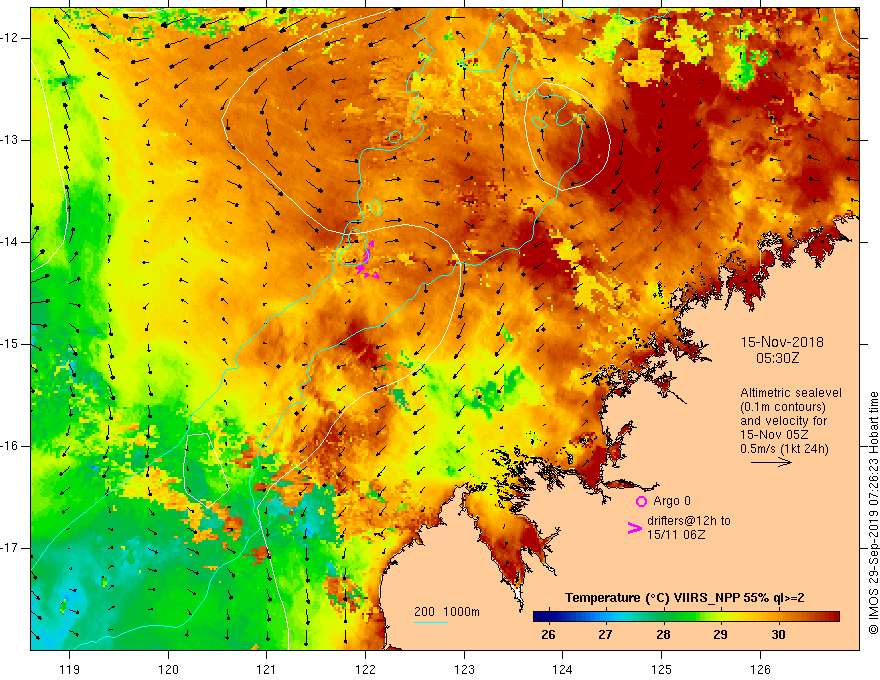The height and width of the screenshot is (680, 880).
Task: Select the '05:30Z' time label
Action: [778, 357]
